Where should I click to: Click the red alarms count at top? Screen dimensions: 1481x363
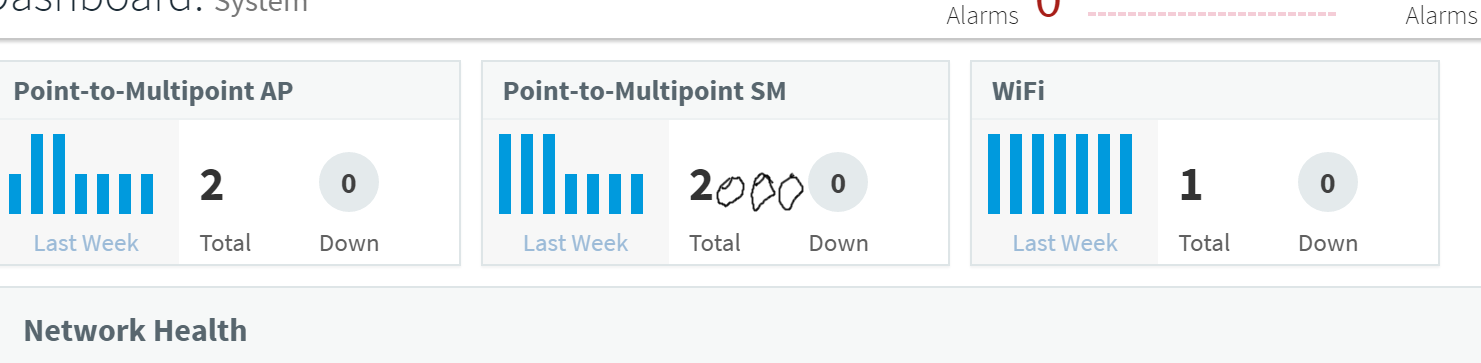(x=1047, y=8)
